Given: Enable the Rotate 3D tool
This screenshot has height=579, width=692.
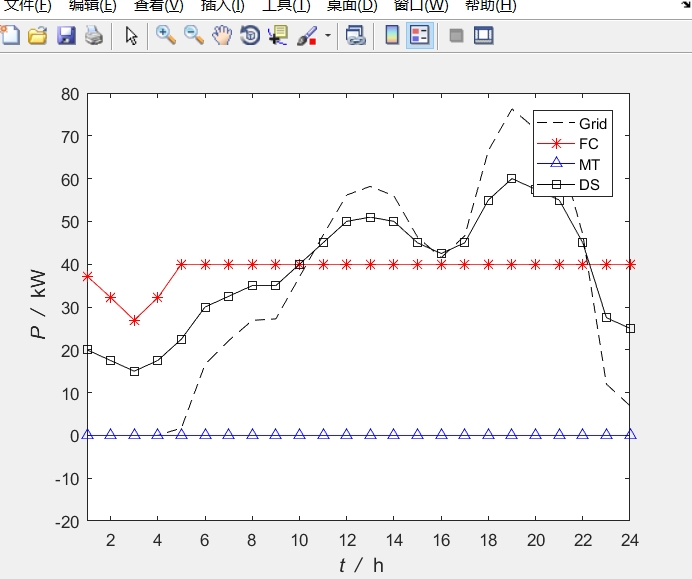Looking at the screenshot, I should [x=250, y=35].
